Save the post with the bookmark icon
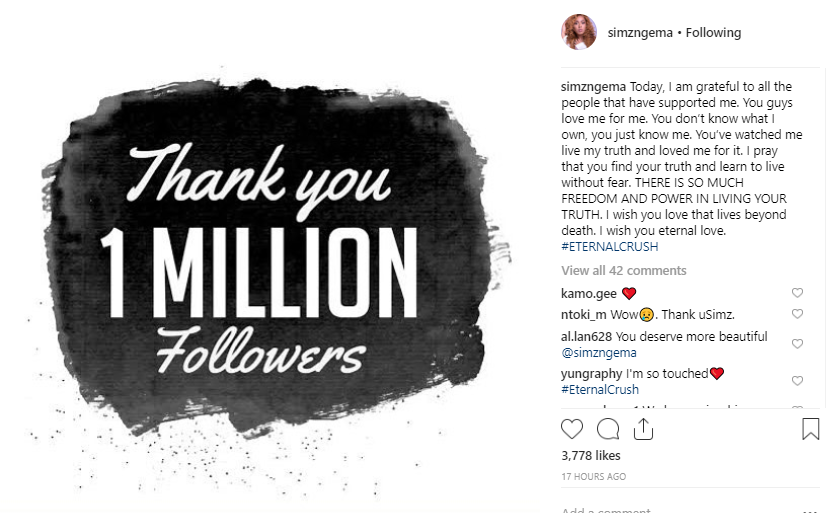The height and width of the screenshot is (513, 826). (x=811, y=429)
